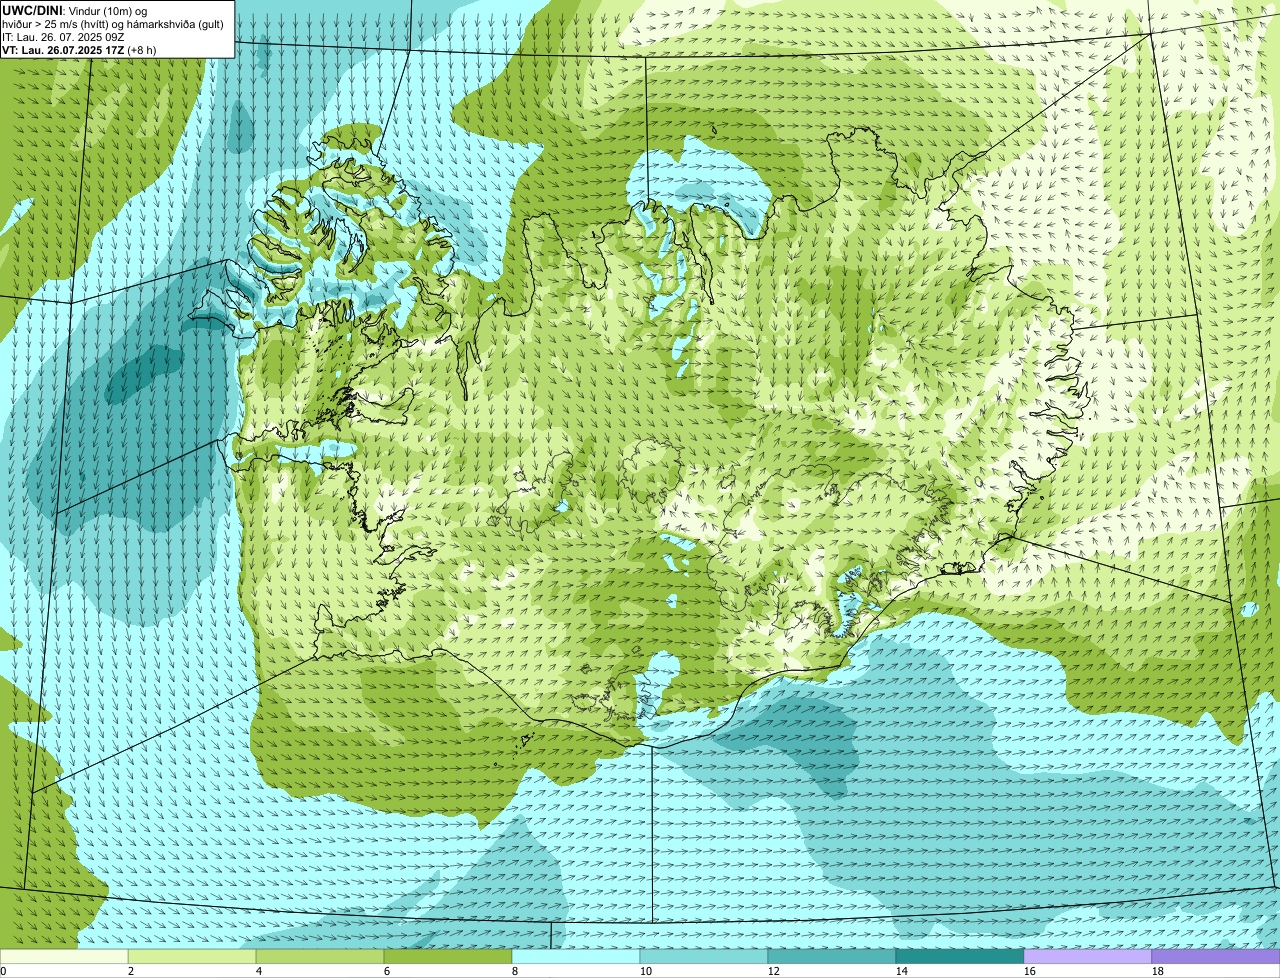This screenshot has height=978, width=1280.
Task: Click the "12" label on the wind scale
Action: coord(774,971)
